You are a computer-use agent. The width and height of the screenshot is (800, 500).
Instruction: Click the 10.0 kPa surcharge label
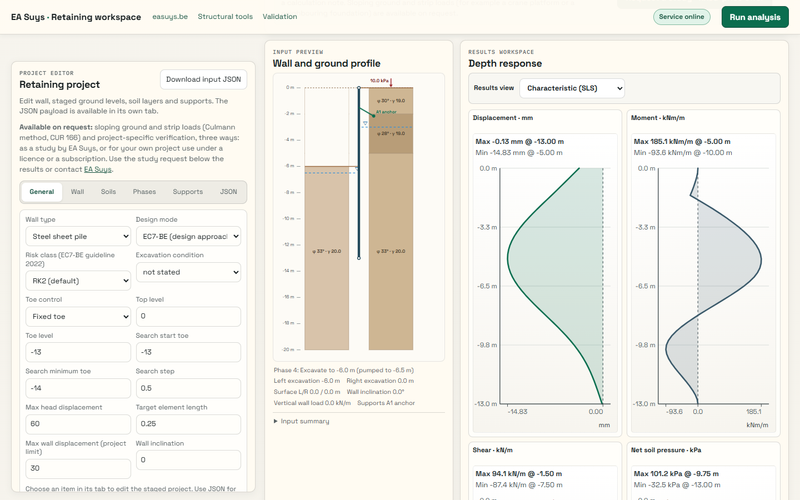pyautogui.click(x=379, y=81)
